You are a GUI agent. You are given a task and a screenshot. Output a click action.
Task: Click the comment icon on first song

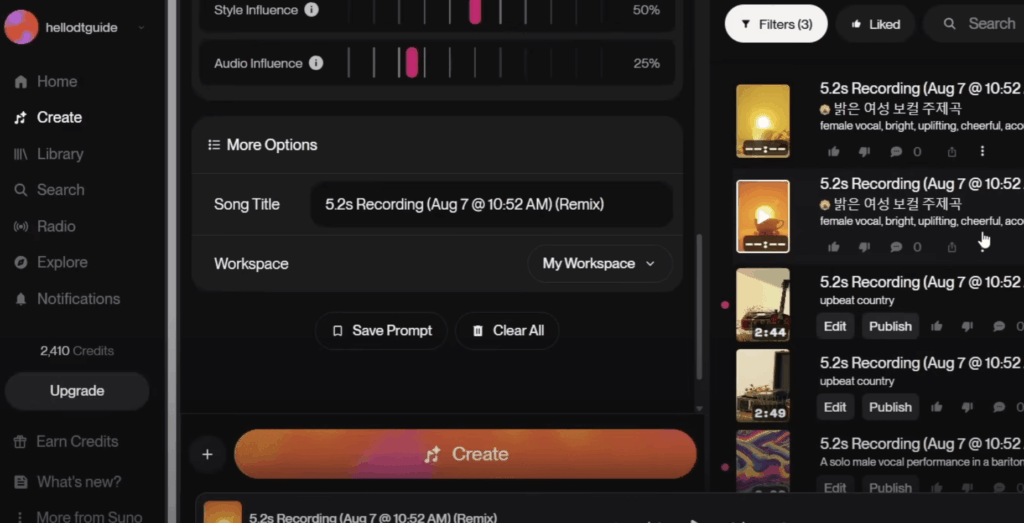(896, 151)
